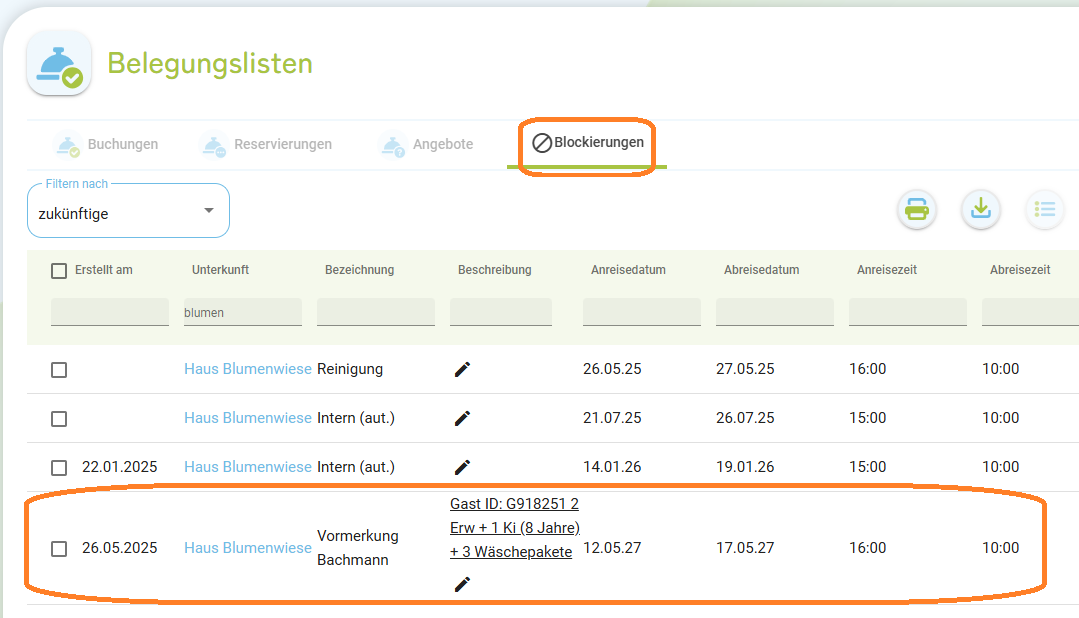Click the created date 22.01.2025
This screenshot has width=1079, height=618.
tap(120, 467)
